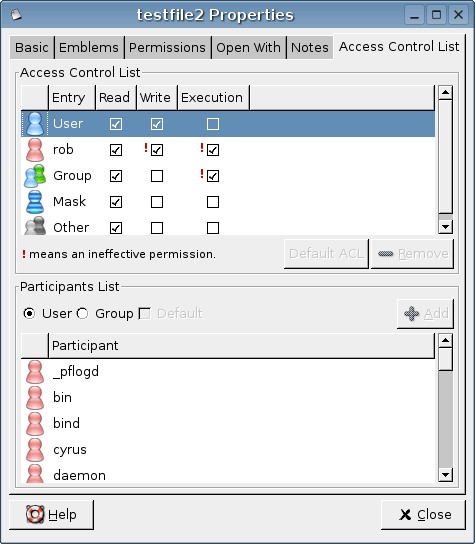Screen dimensions: 475x544
Task: Click the window menu icon in title bar
Action: click(x=16, y=15)
